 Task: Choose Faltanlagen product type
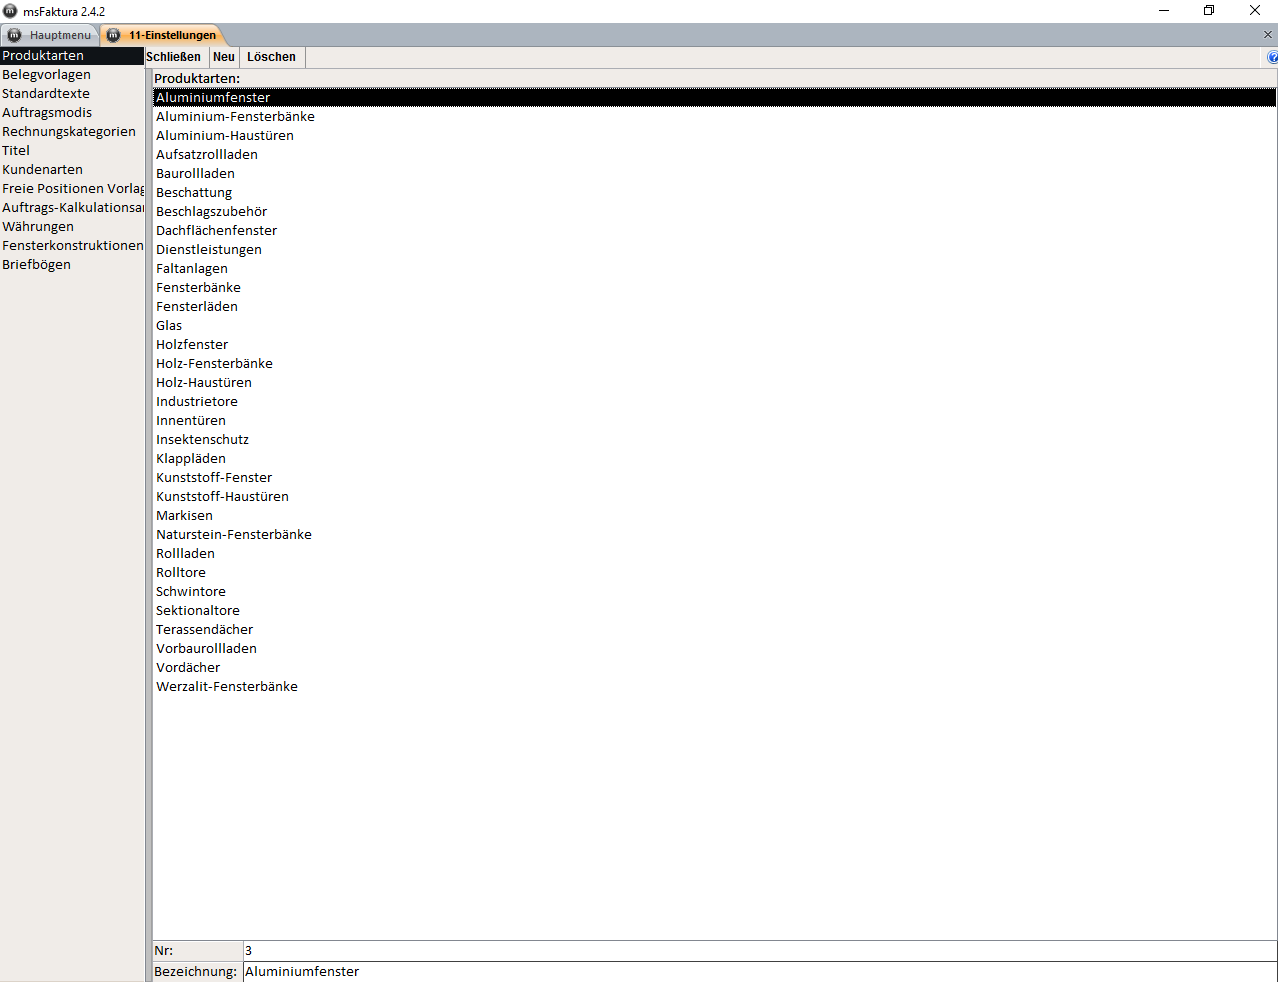click(715, 269)
